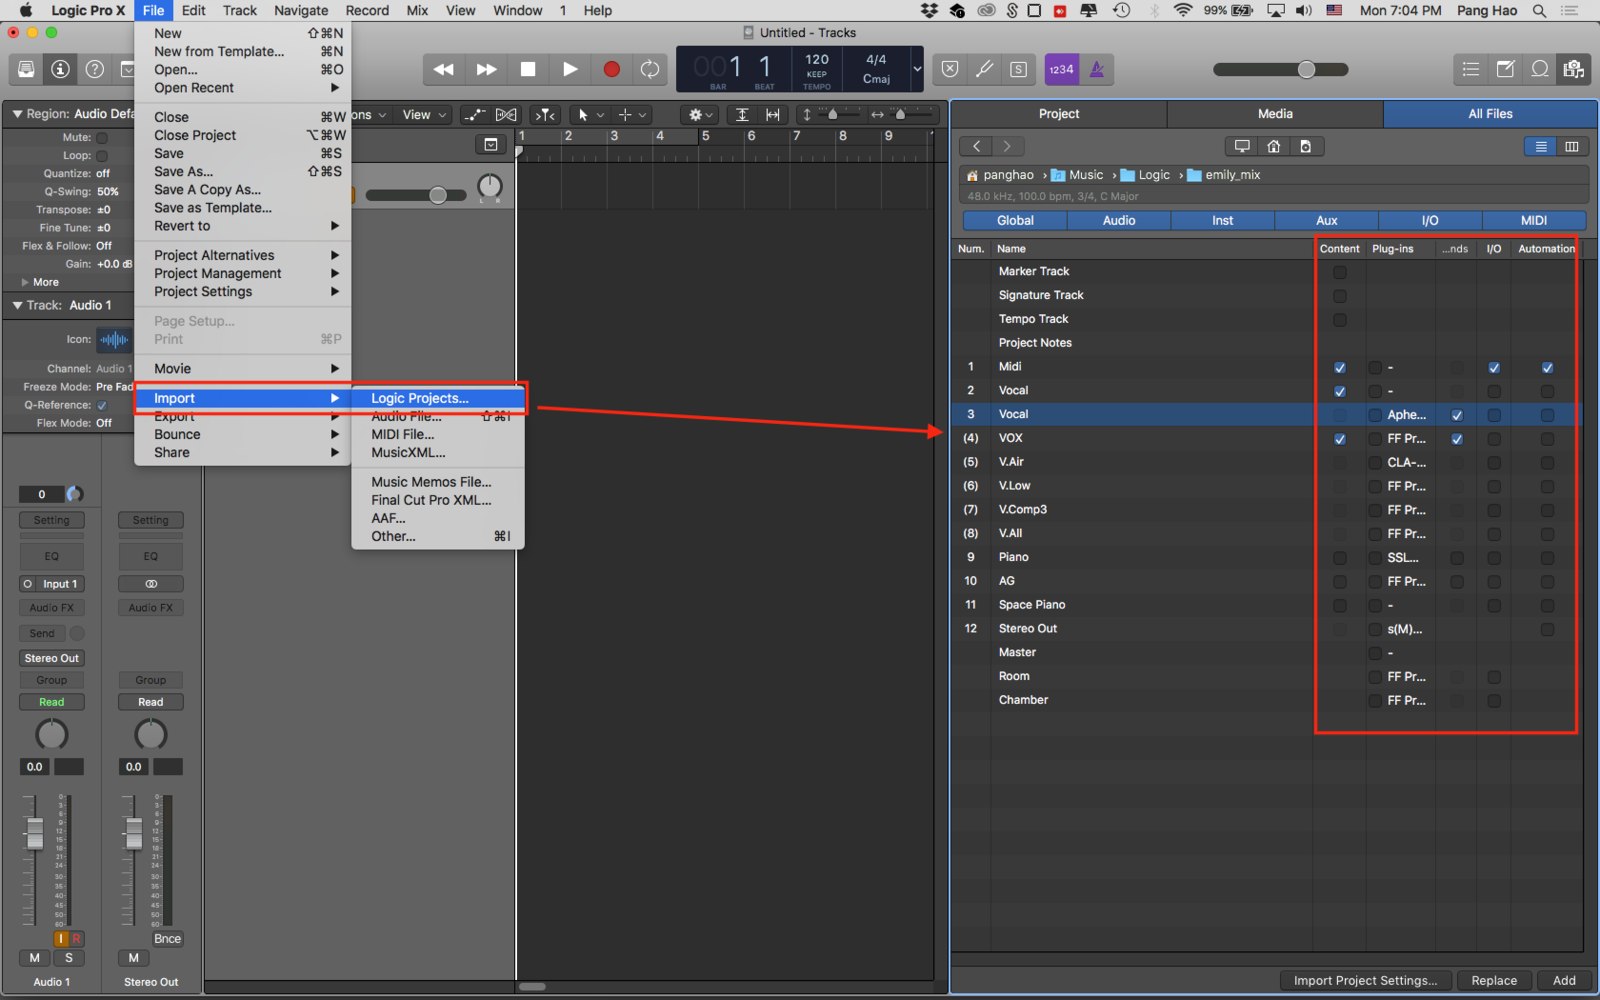Image resolution: width=1600 pixels, height=1000 pixels.
Task: Click the Metronome icon
Action: pyautogui.click(x=1097, y=69)
